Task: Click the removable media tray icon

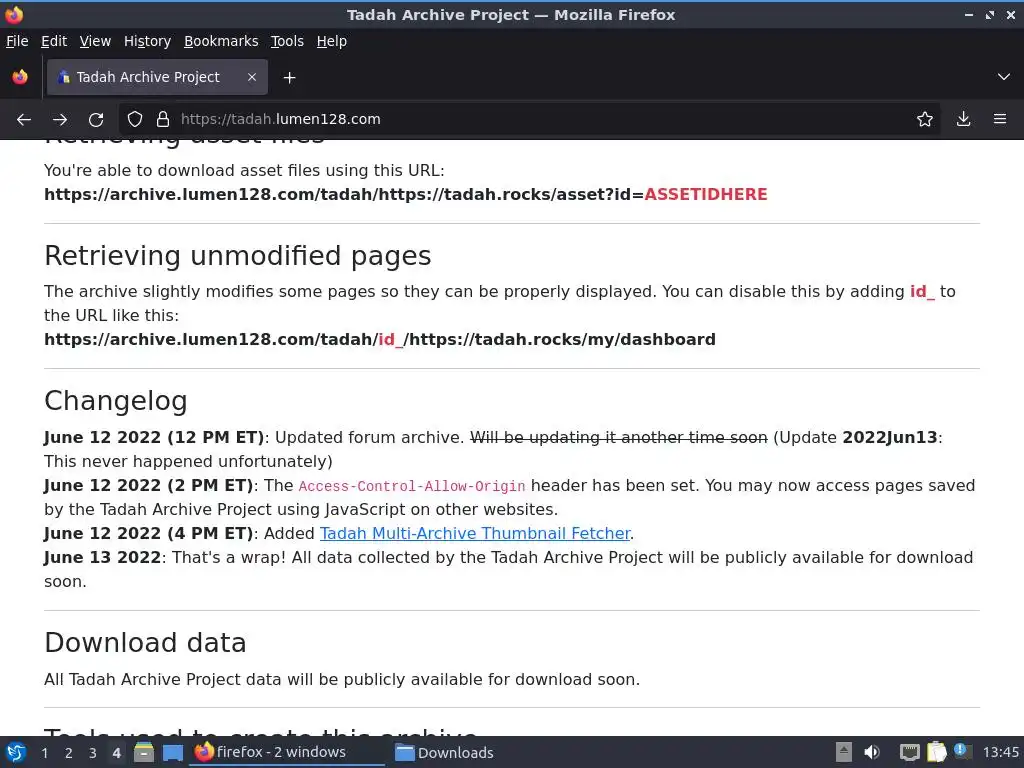Action: click(x=844, y=752)
